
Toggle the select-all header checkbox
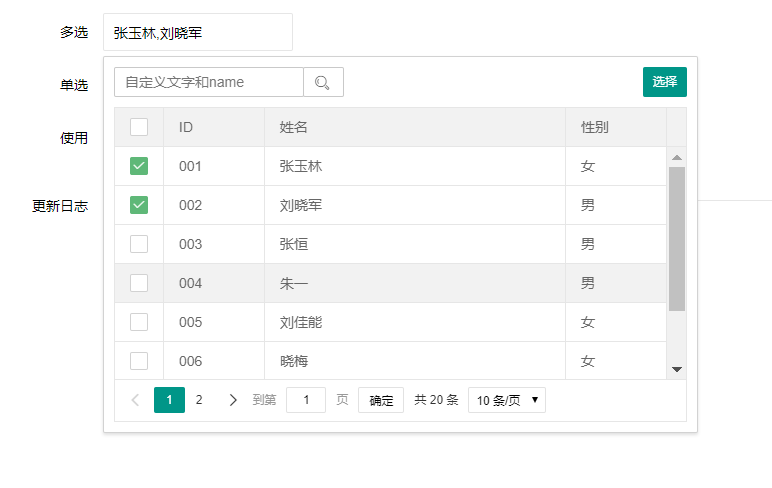click(139, 127)
